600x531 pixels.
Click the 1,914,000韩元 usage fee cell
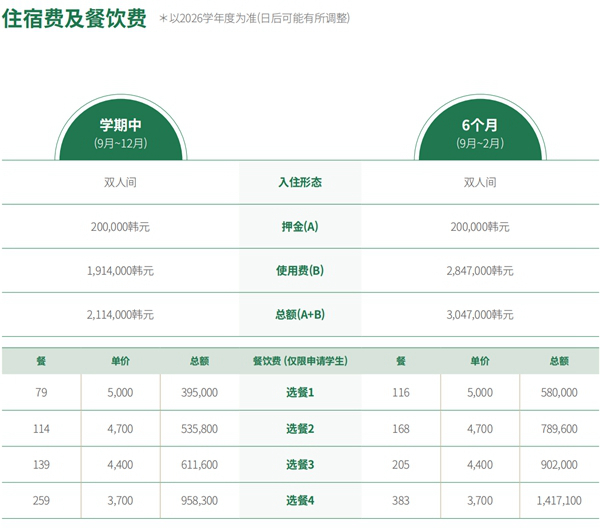[122, 270]
